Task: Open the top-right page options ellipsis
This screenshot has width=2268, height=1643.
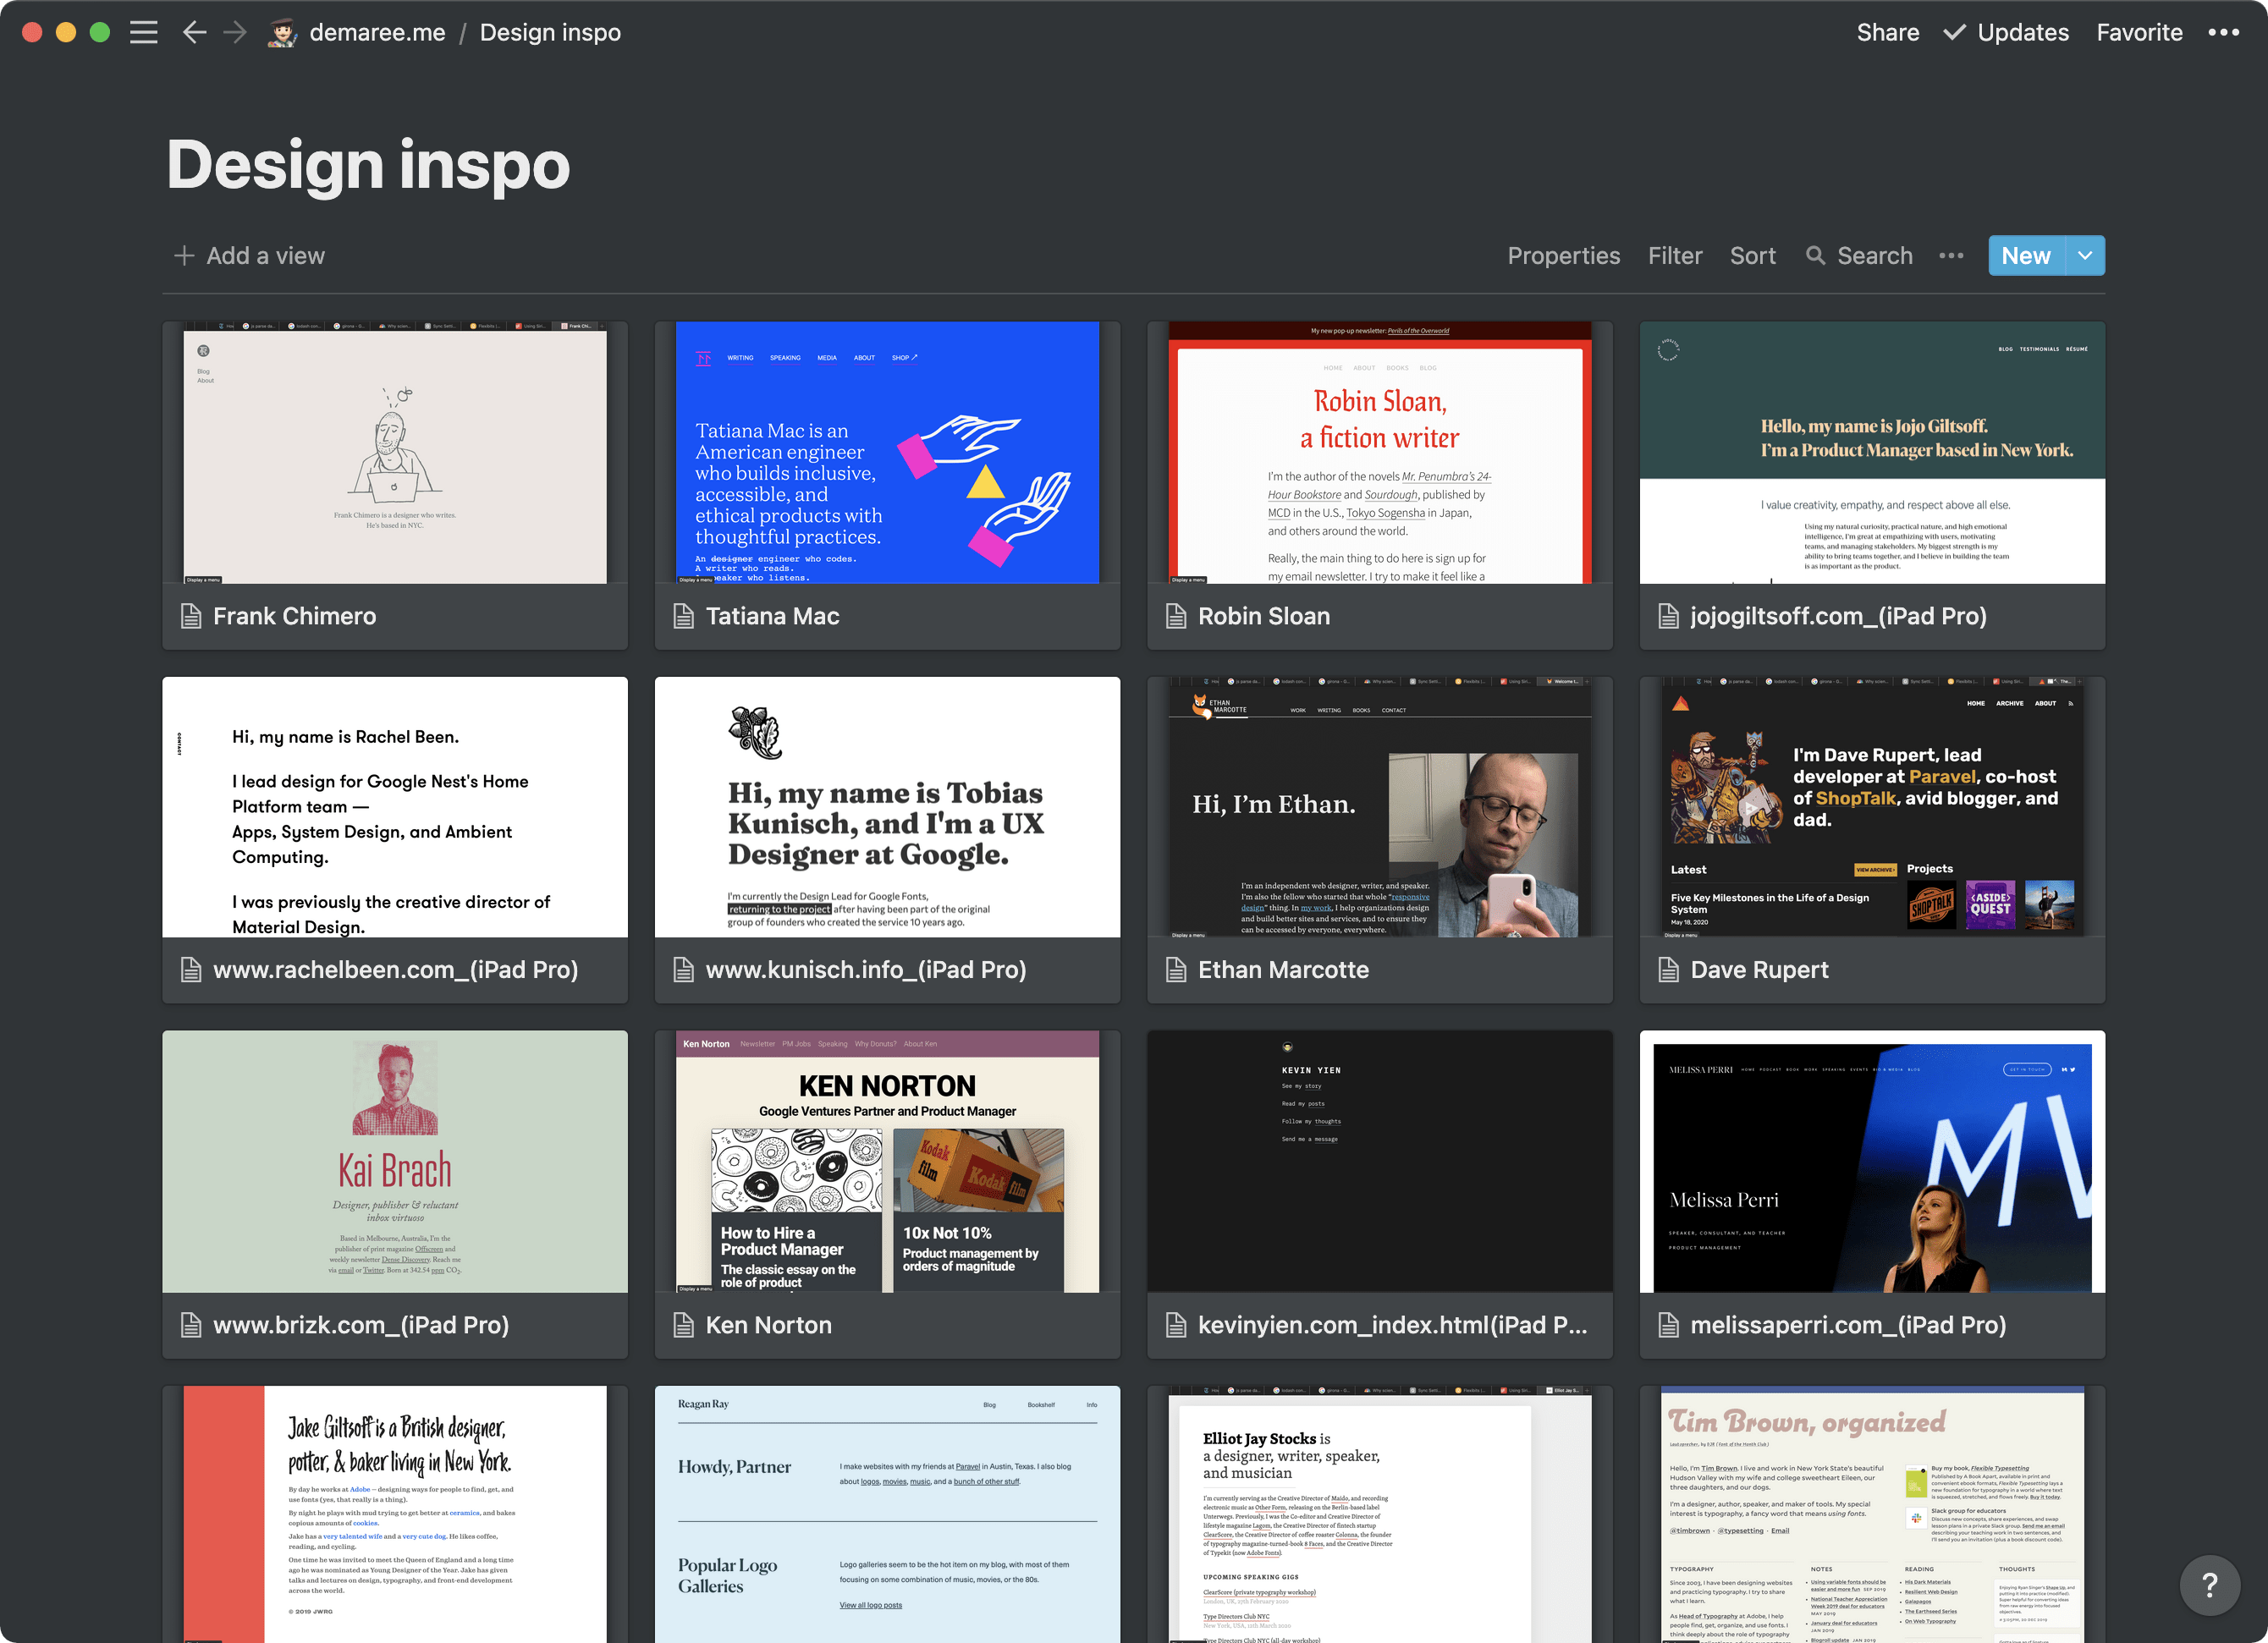Action: coord(2223,32)
